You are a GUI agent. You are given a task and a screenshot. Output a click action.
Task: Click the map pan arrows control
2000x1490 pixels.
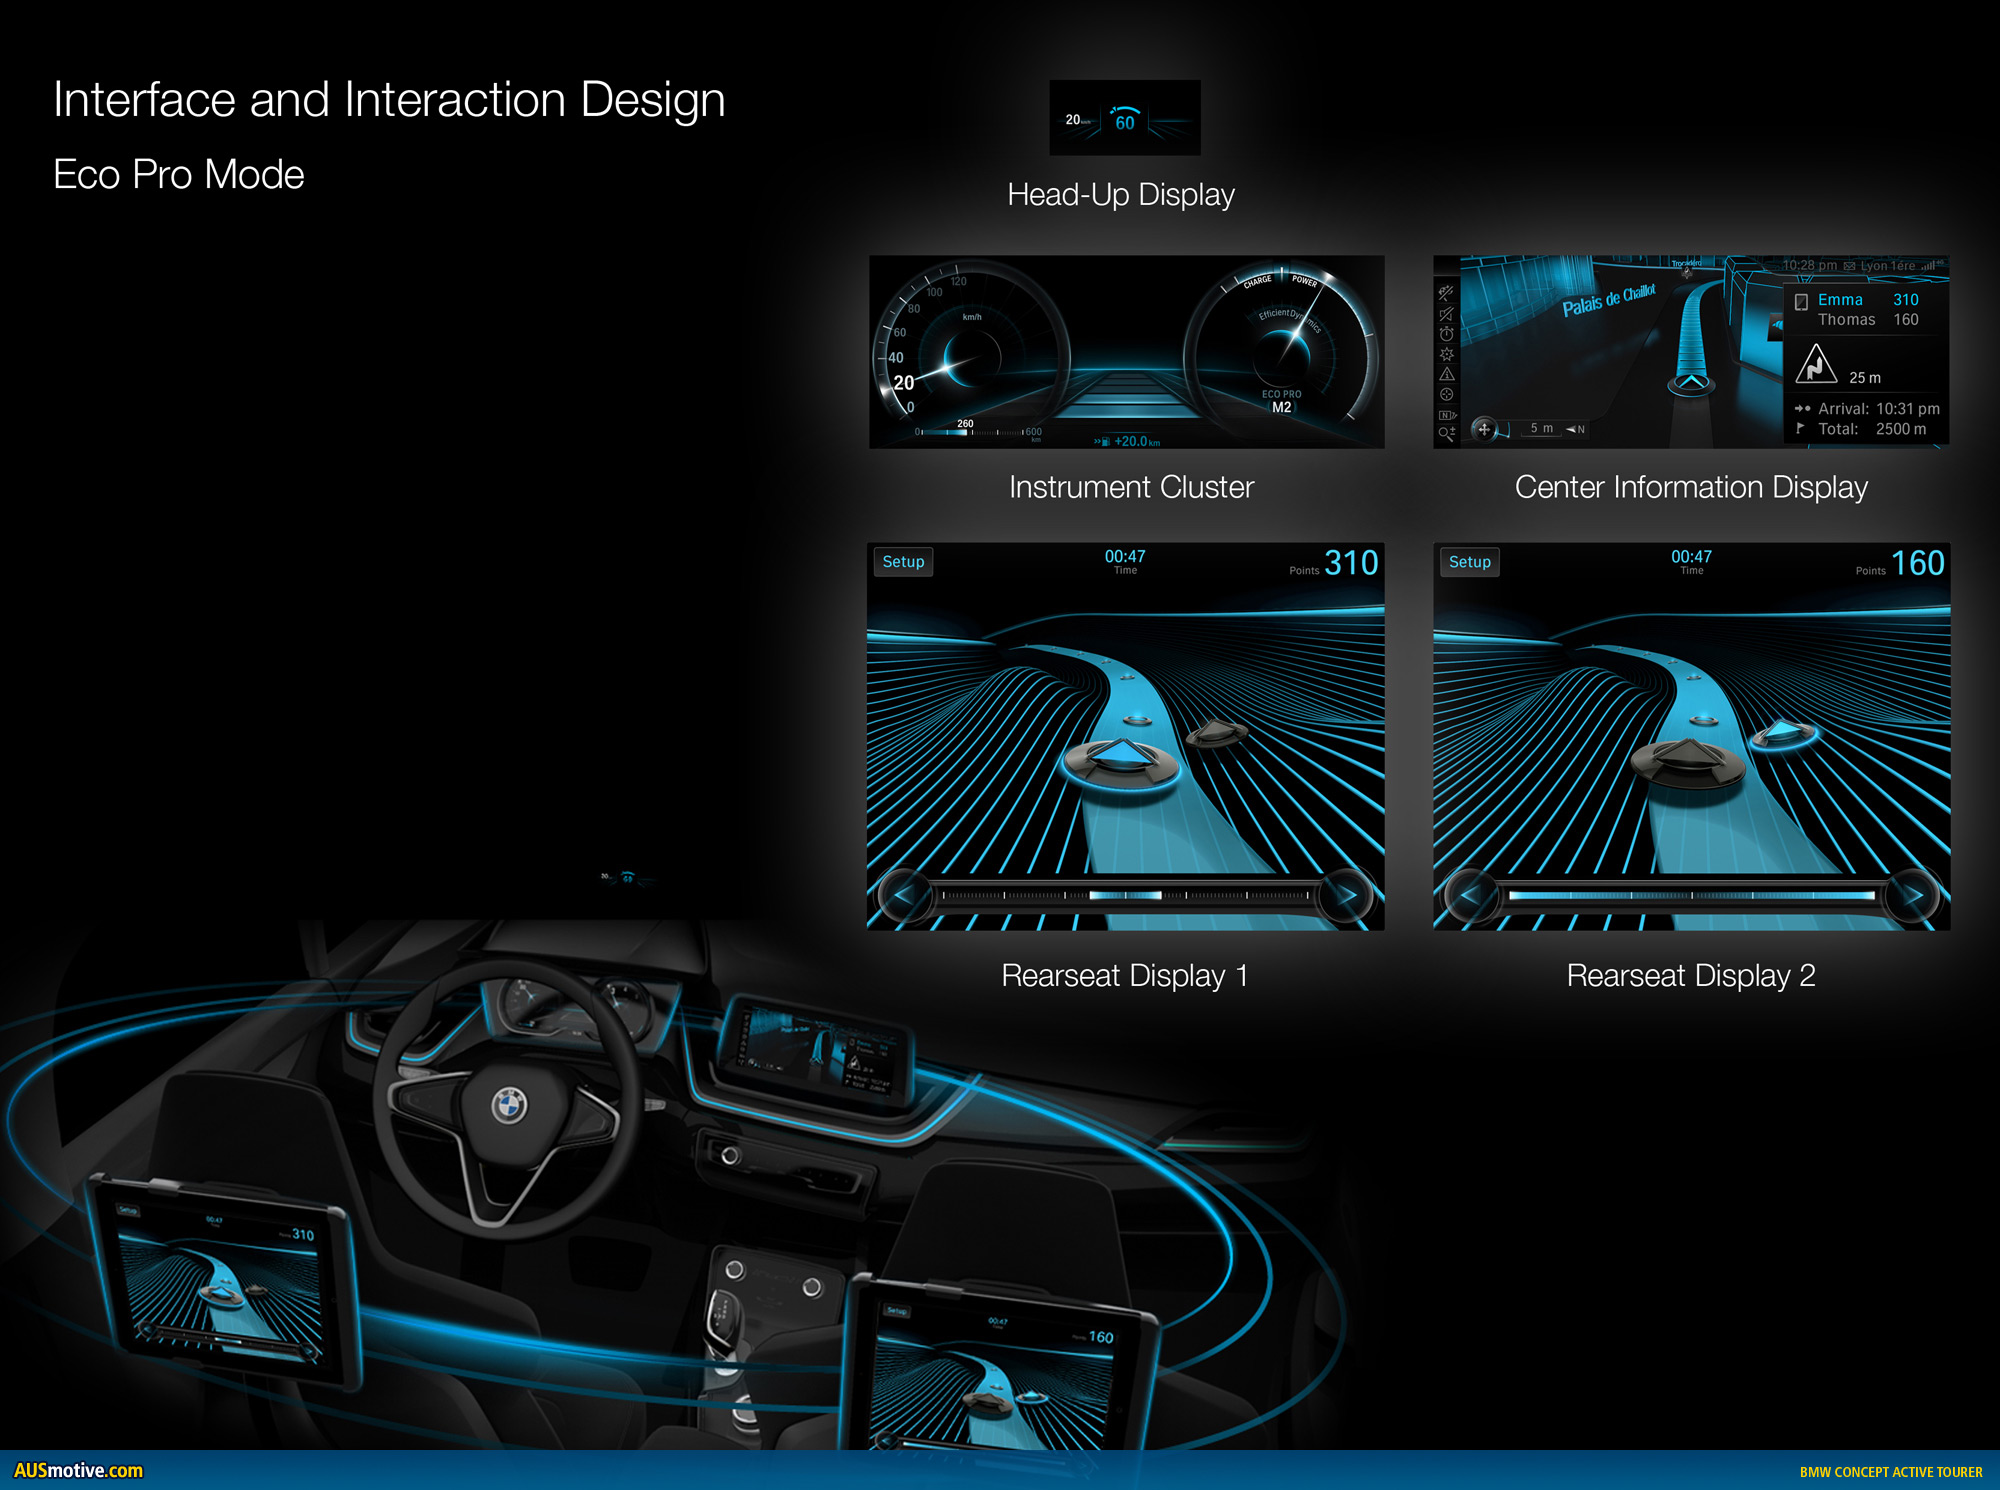point(1484,429)
